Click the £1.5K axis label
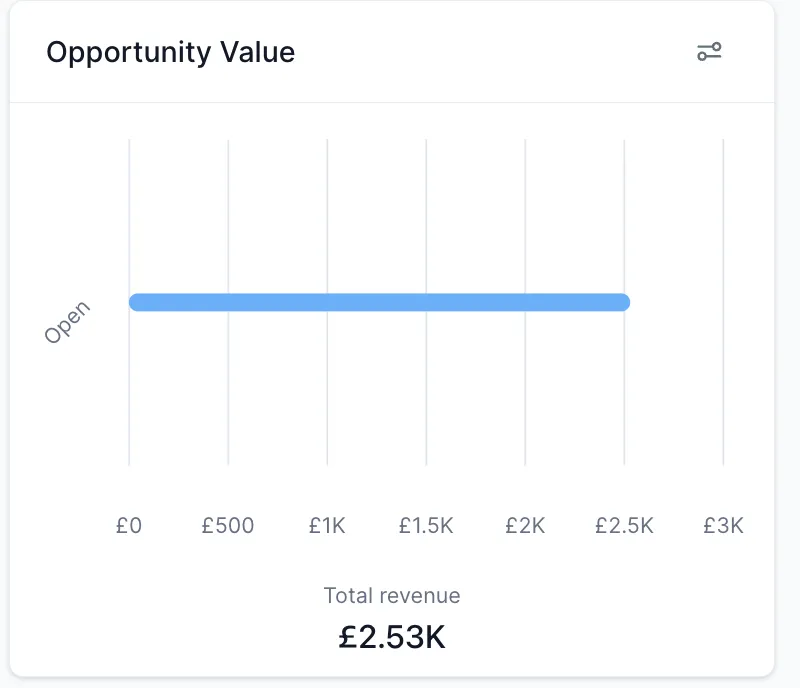The height and width of the screenshot is (688, 800). [x=426, y=525]
